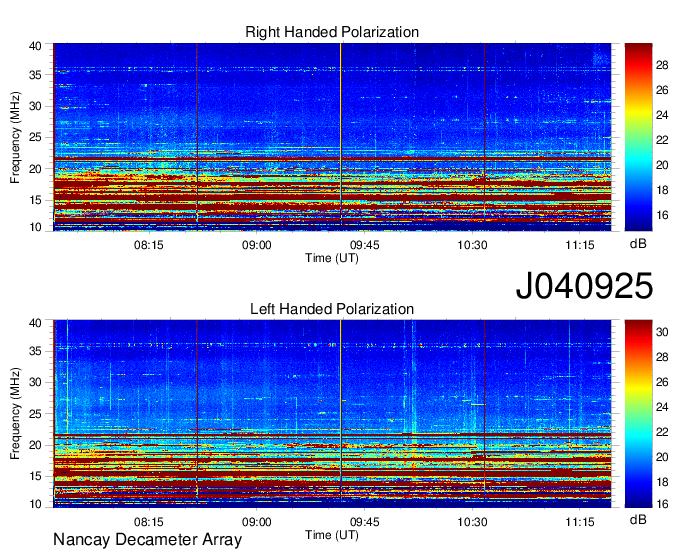Click 09:00 time tick of Left Handed plot
The height and width of the screenshot is (552, 680).
click(257, 522)
